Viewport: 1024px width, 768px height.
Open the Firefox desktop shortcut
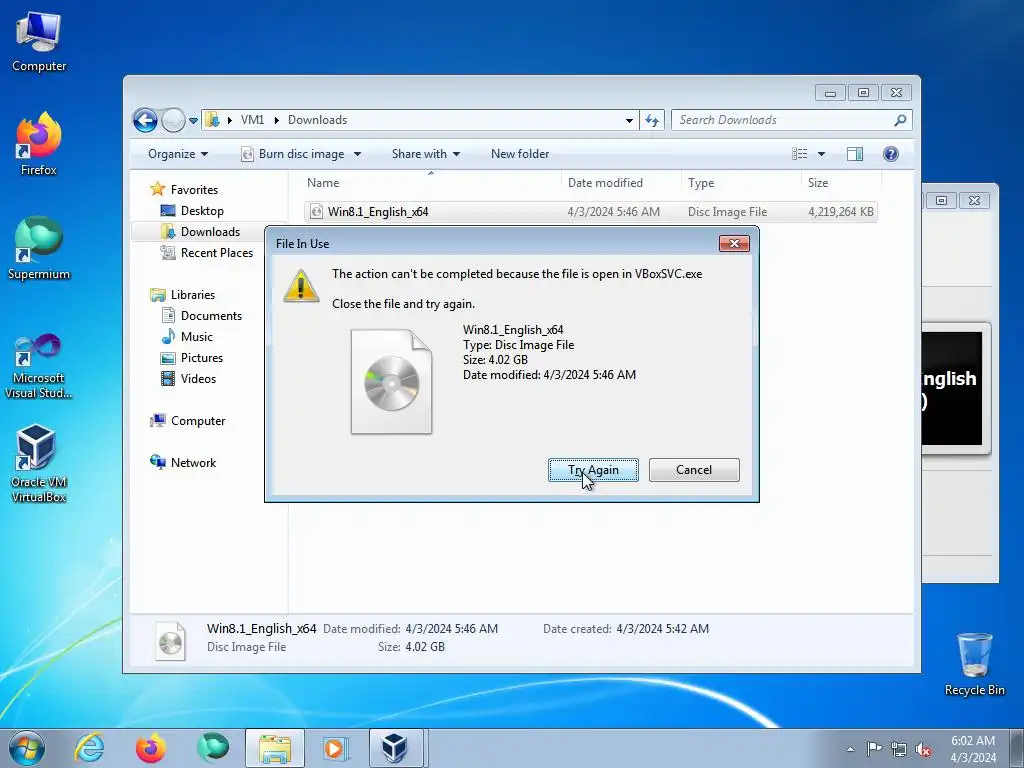(x=39, y=144)
